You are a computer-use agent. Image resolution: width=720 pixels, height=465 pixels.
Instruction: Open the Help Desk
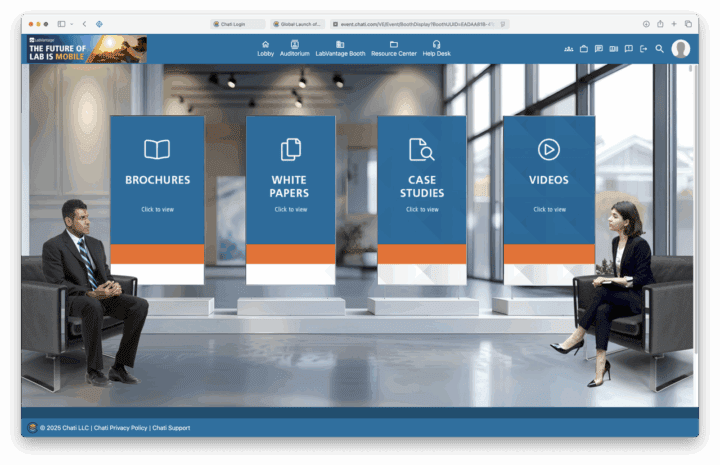pos(436,48)
